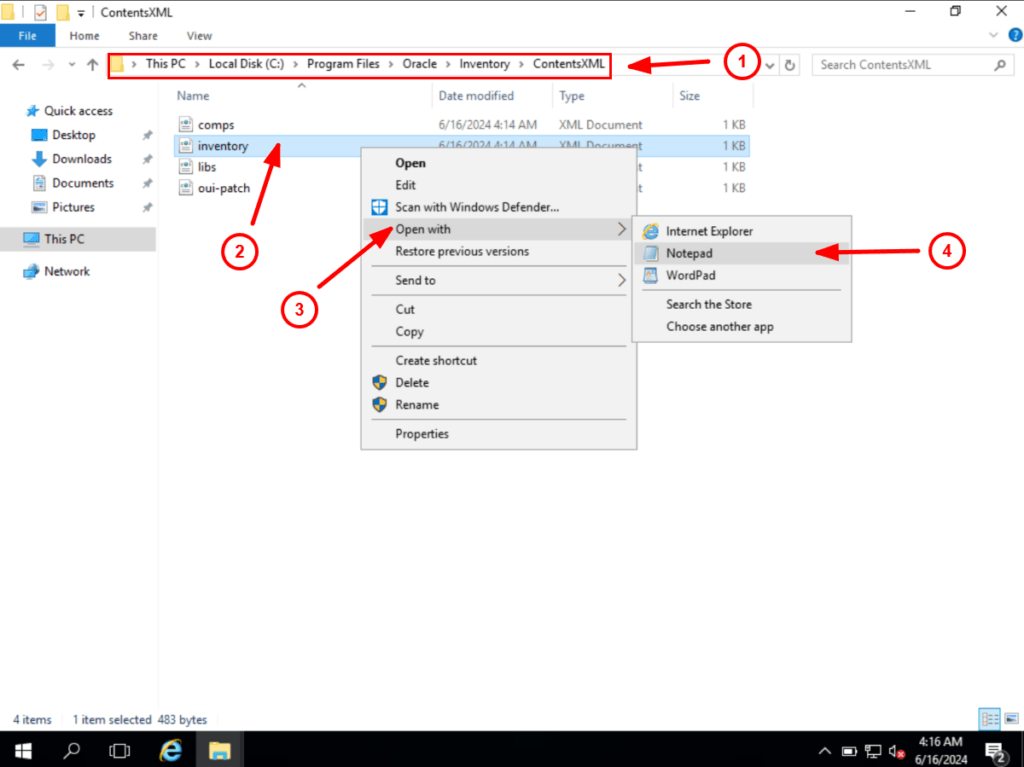Screen dimensions: 1024x767
Task: Select This PC in navigation pane
Action: coord(78,239)
